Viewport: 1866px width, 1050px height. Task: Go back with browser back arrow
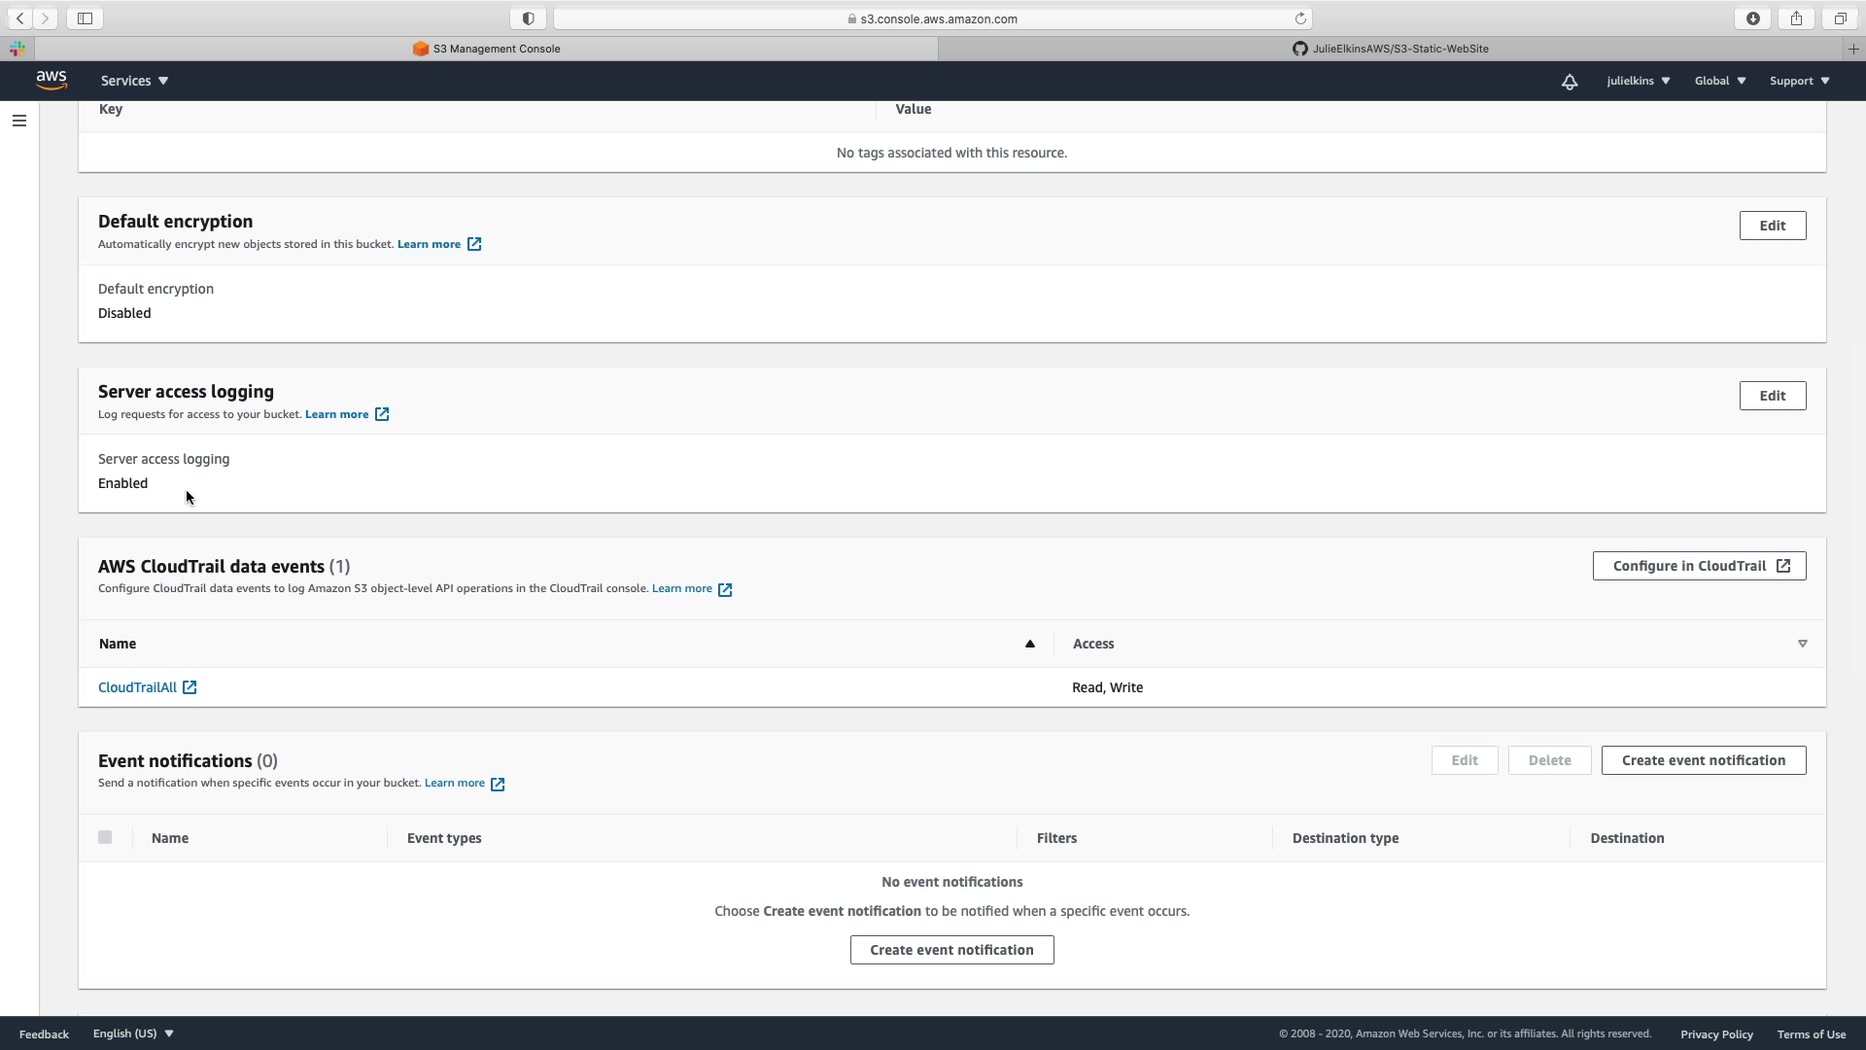click(x=20, y=18)
